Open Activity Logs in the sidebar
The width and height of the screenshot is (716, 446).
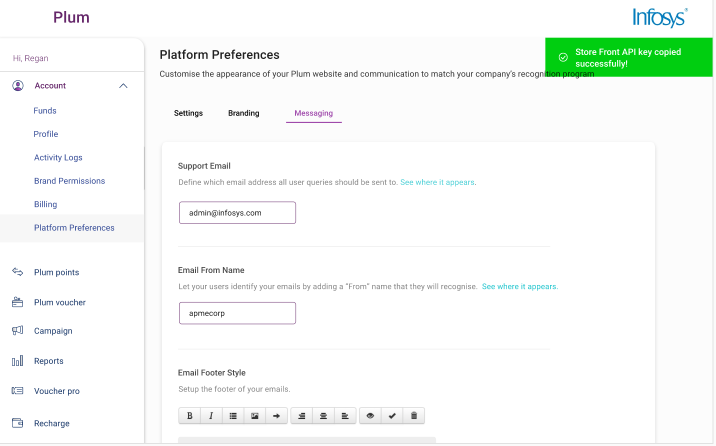point(58,157)
